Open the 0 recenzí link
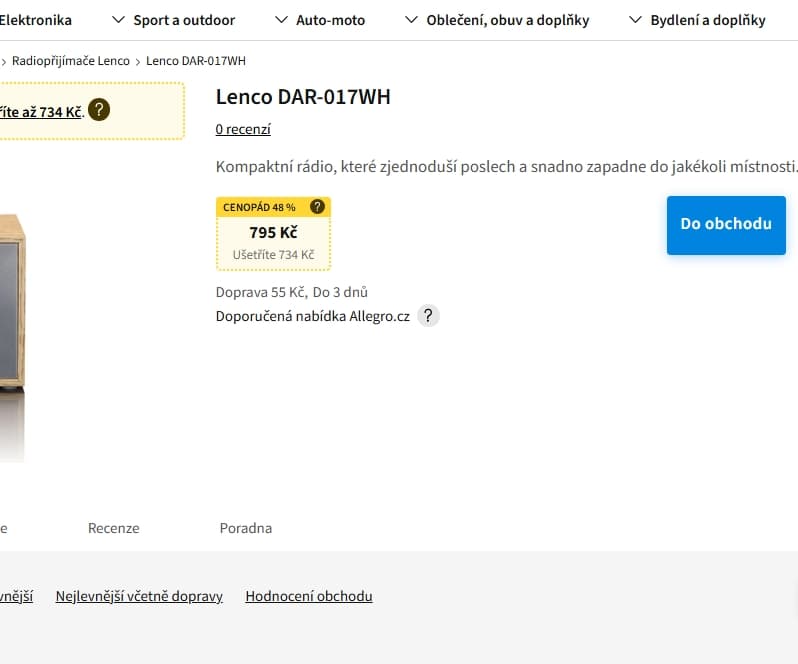This screenshot has height=664, width=798. pos(243,129)
